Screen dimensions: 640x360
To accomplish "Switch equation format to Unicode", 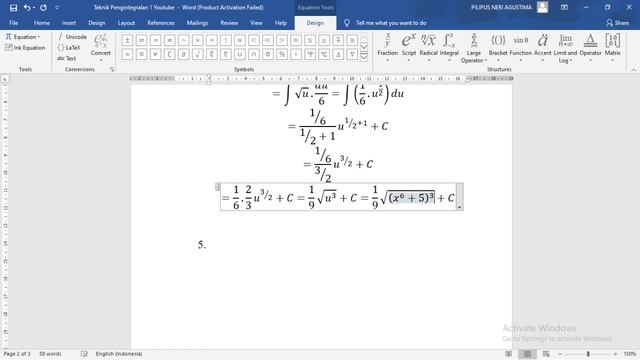I will tap(72, 37).
